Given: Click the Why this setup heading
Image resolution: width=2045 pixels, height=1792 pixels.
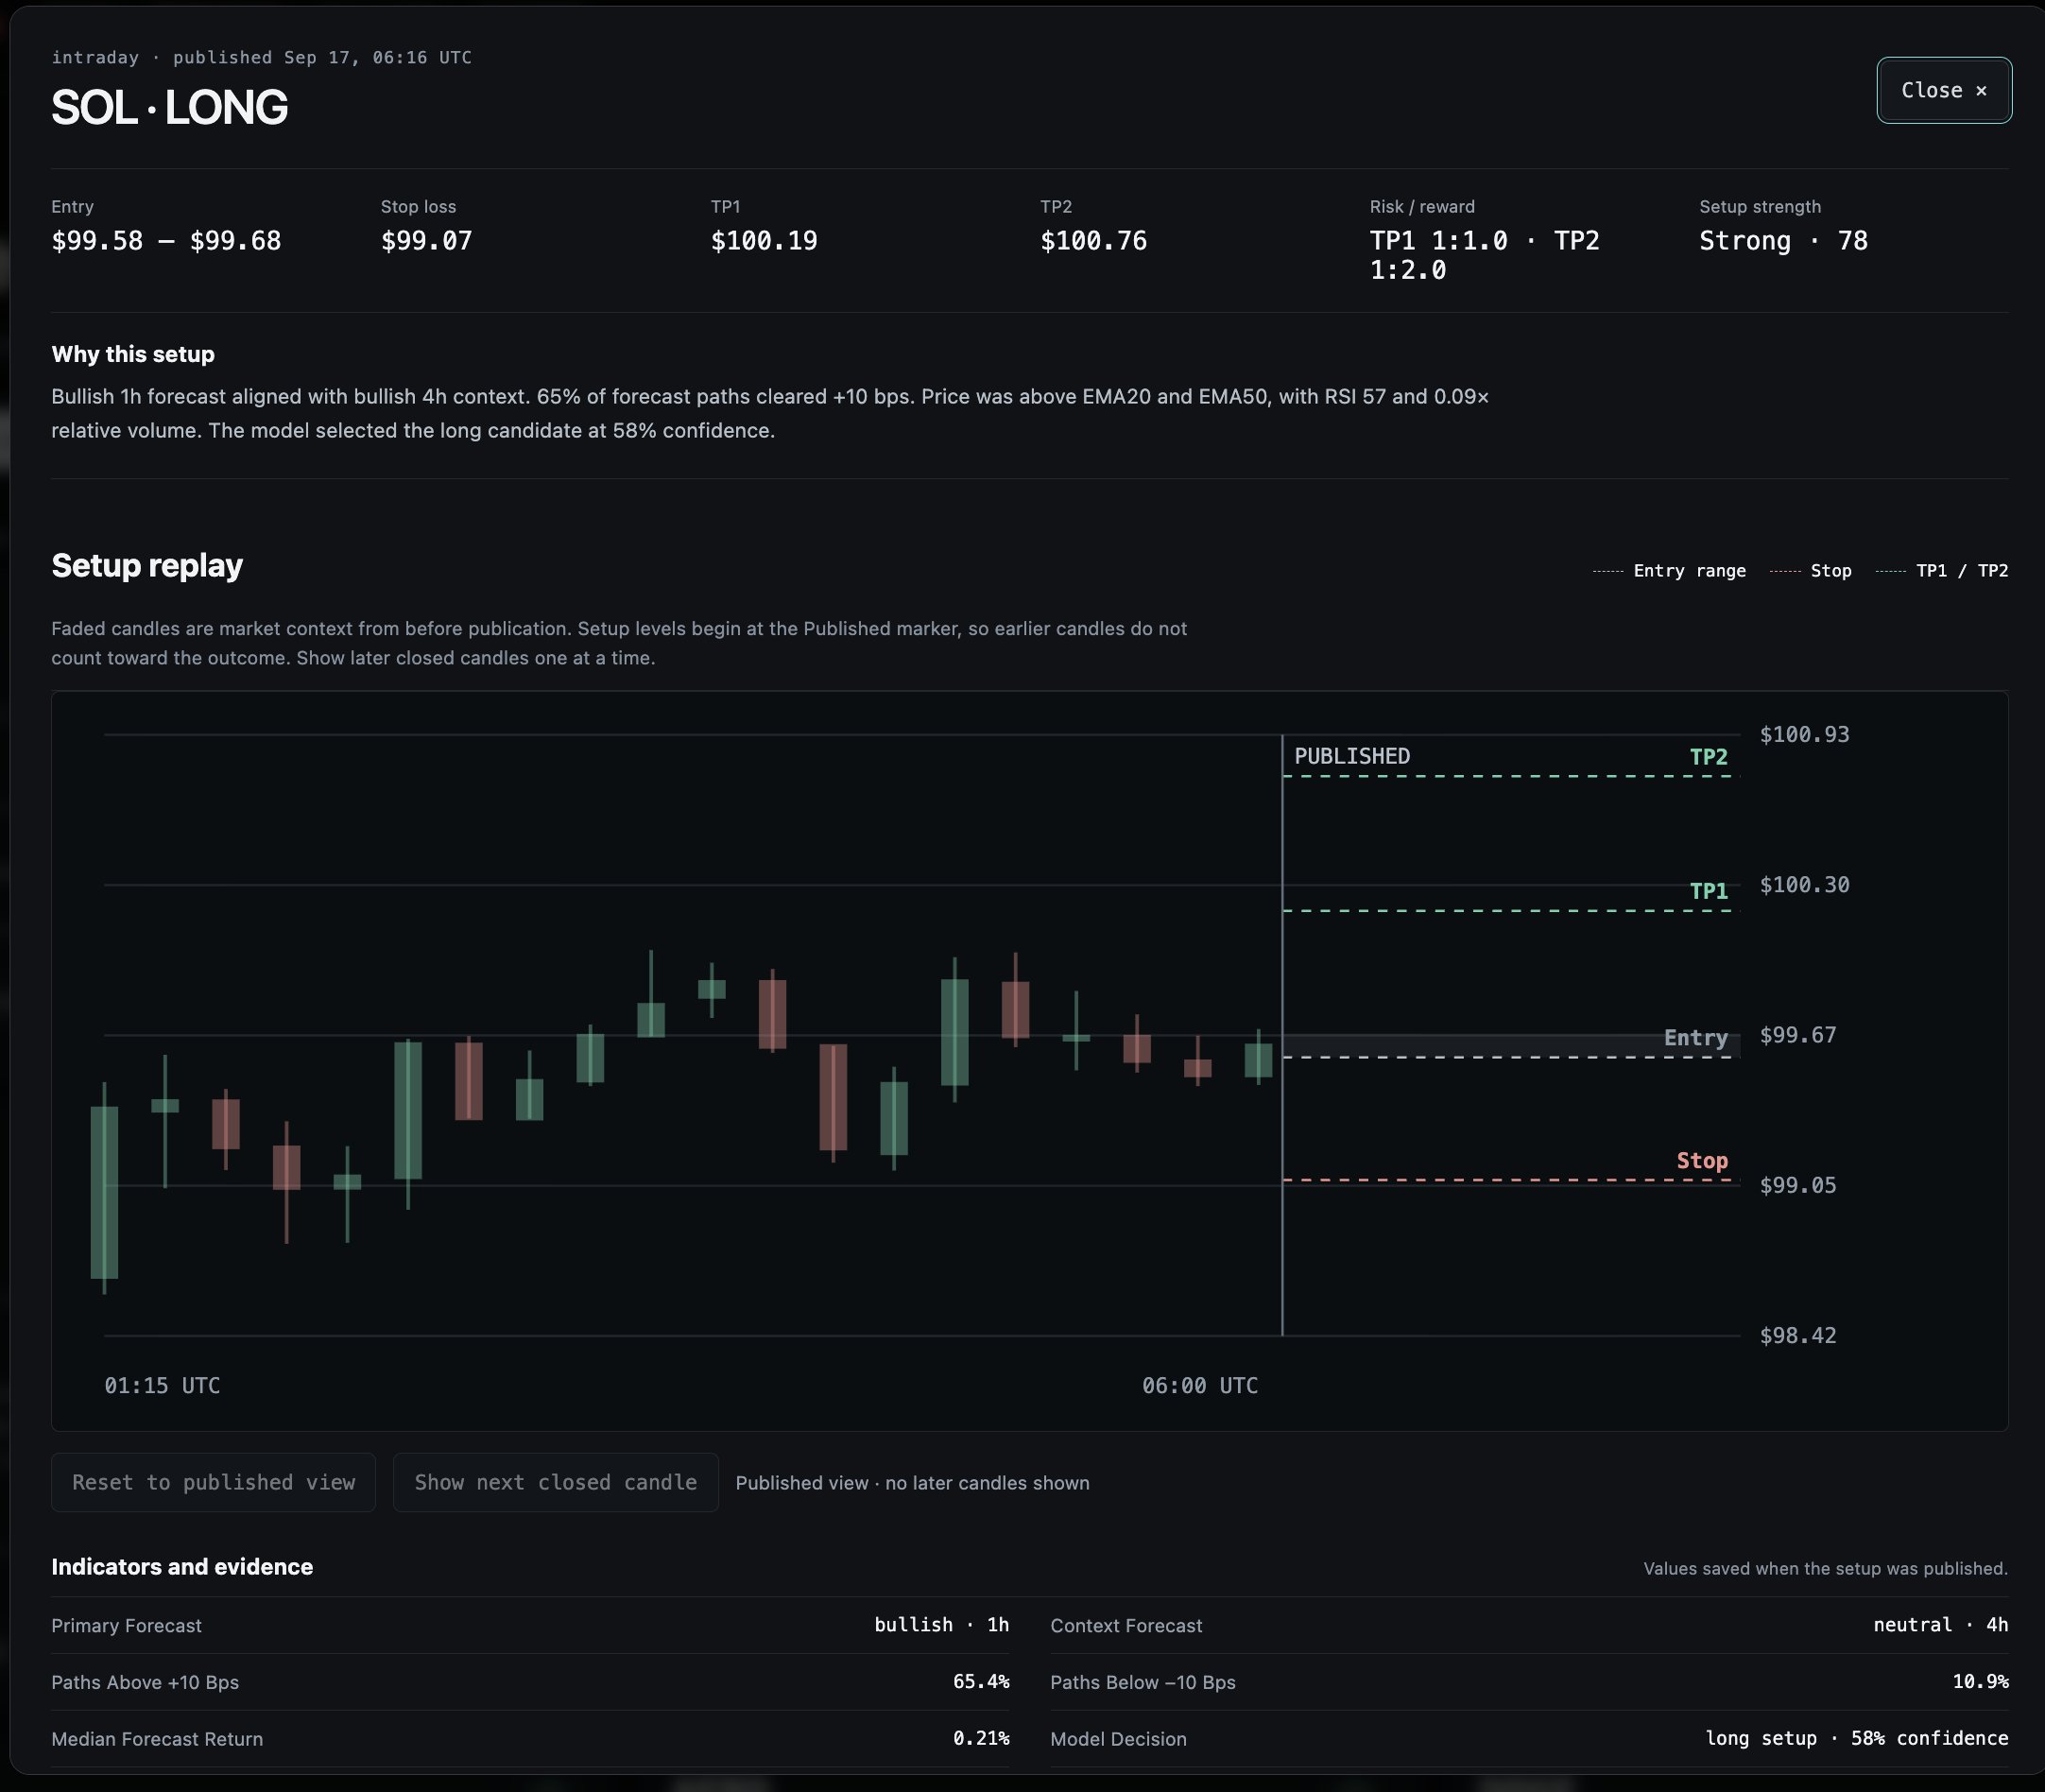Looking at the screenshot, I should pyautogui.click(x=133, y=354).
